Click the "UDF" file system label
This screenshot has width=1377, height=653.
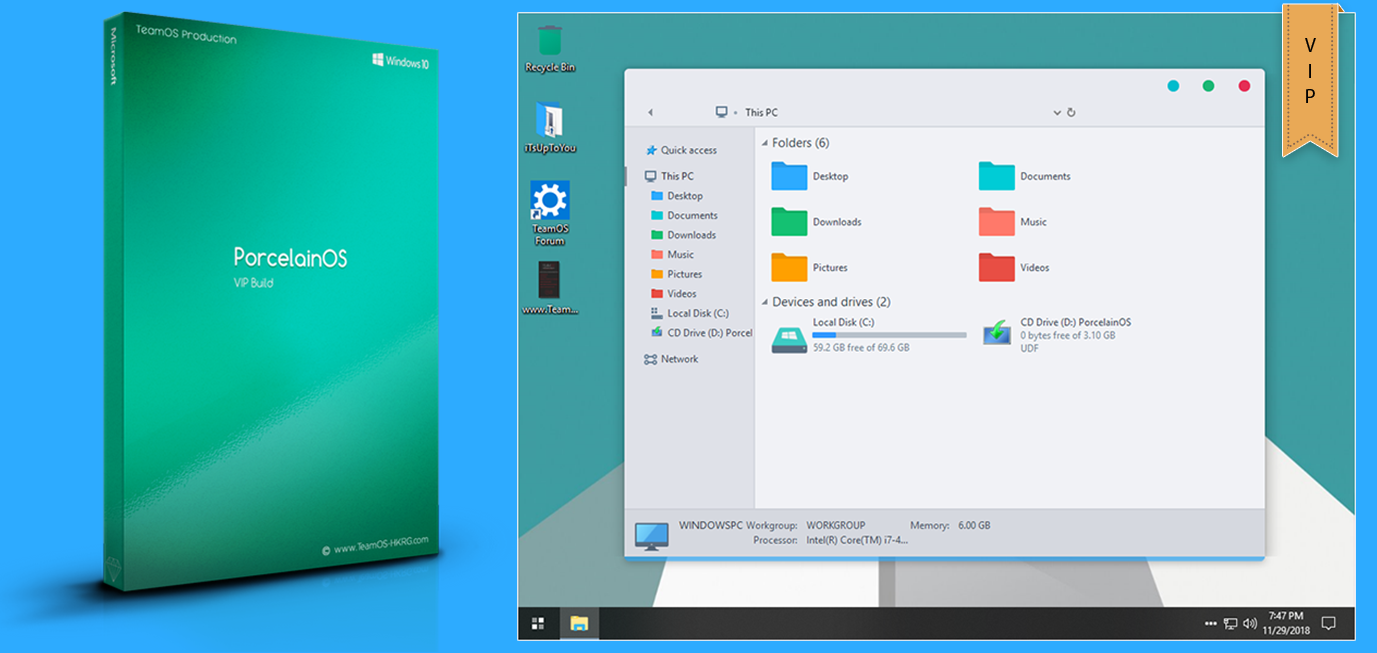pos(1029,349)
